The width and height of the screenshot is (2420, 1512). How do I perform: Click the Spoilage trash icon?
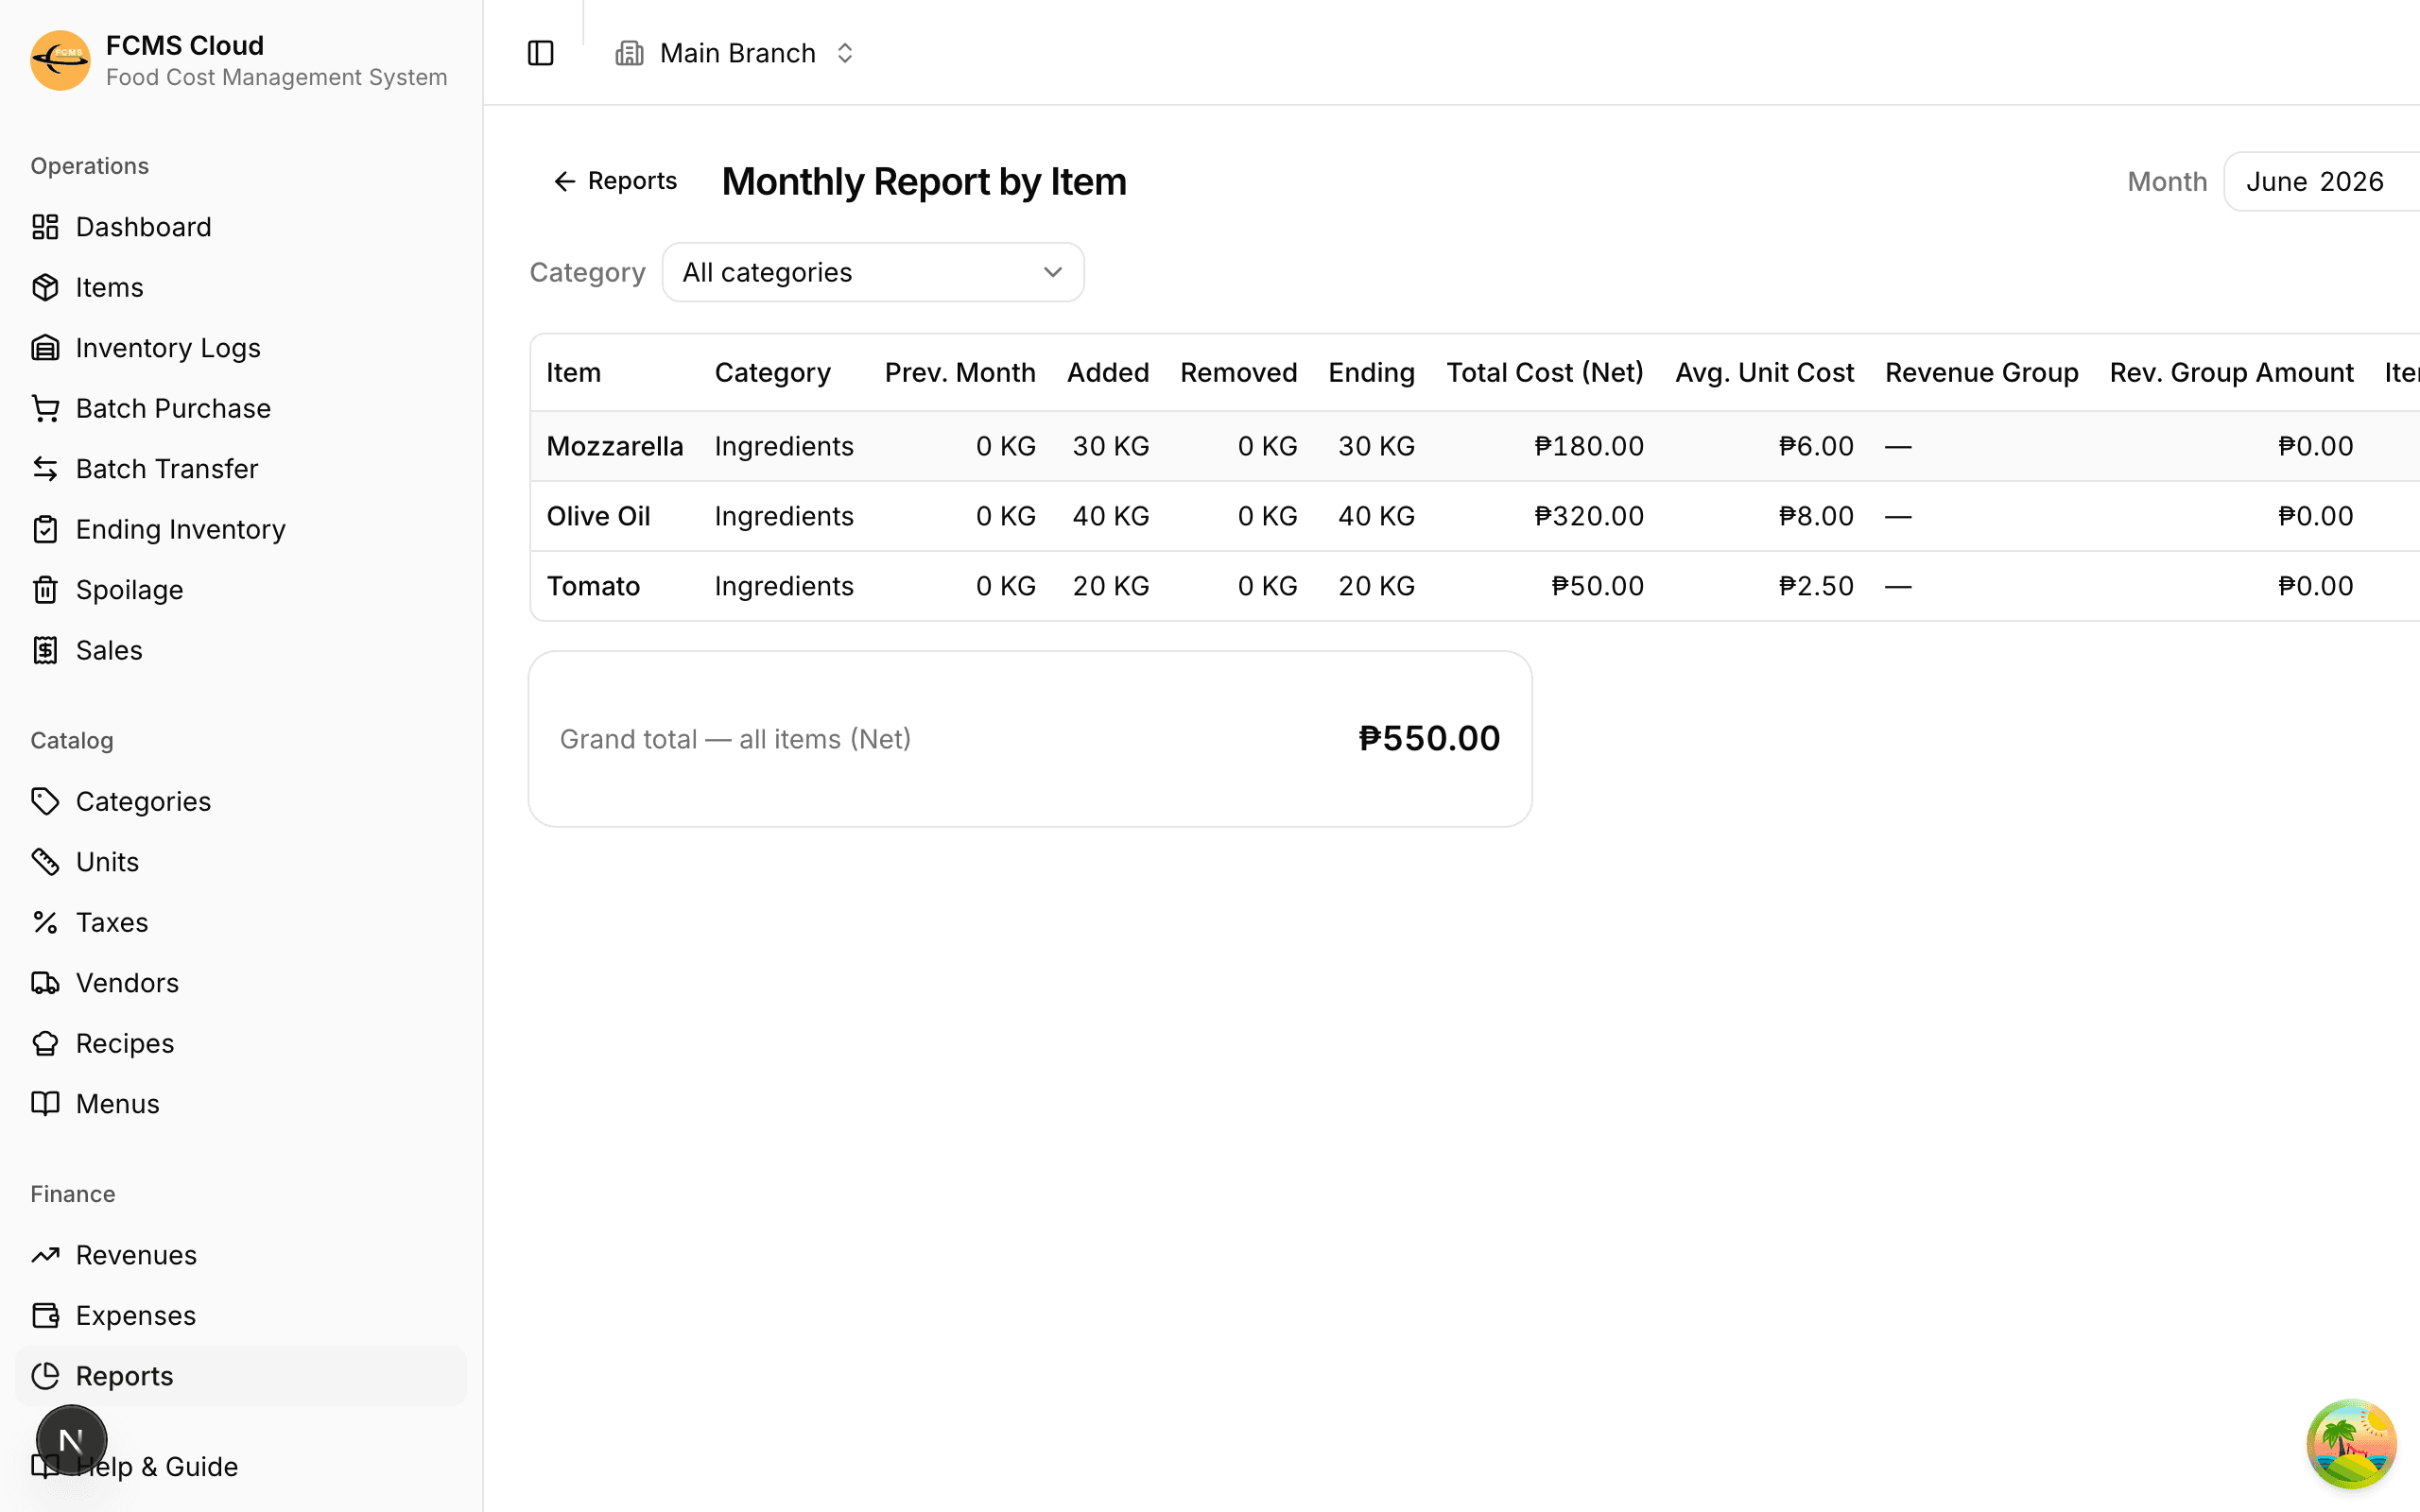(x=45, y=590)
